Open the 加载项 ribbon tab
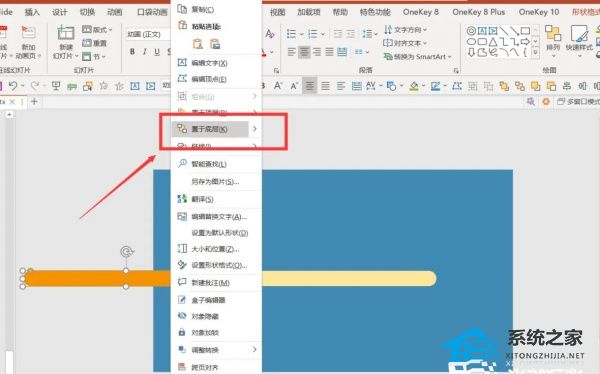The image size is (600, 374). point(309,12)
